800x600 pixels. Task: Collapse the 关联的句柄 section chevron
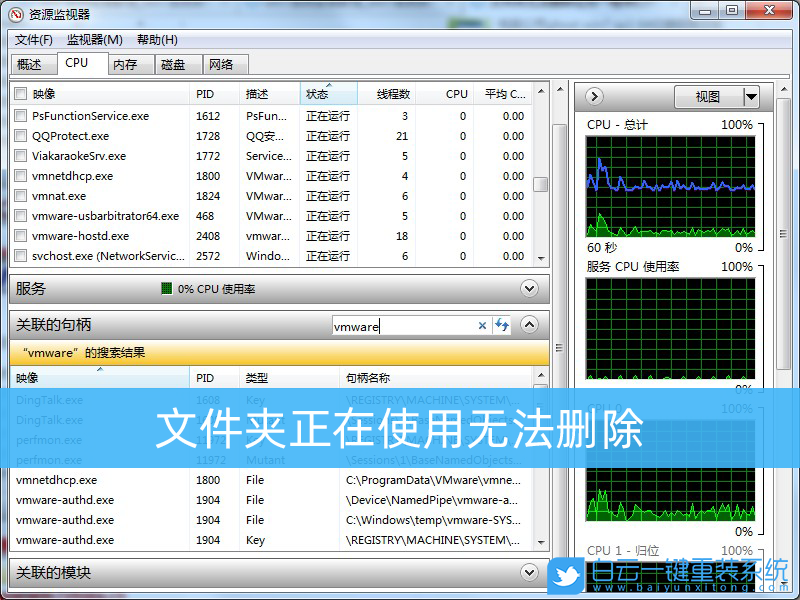pyautogui.click(x=530, y=325)
